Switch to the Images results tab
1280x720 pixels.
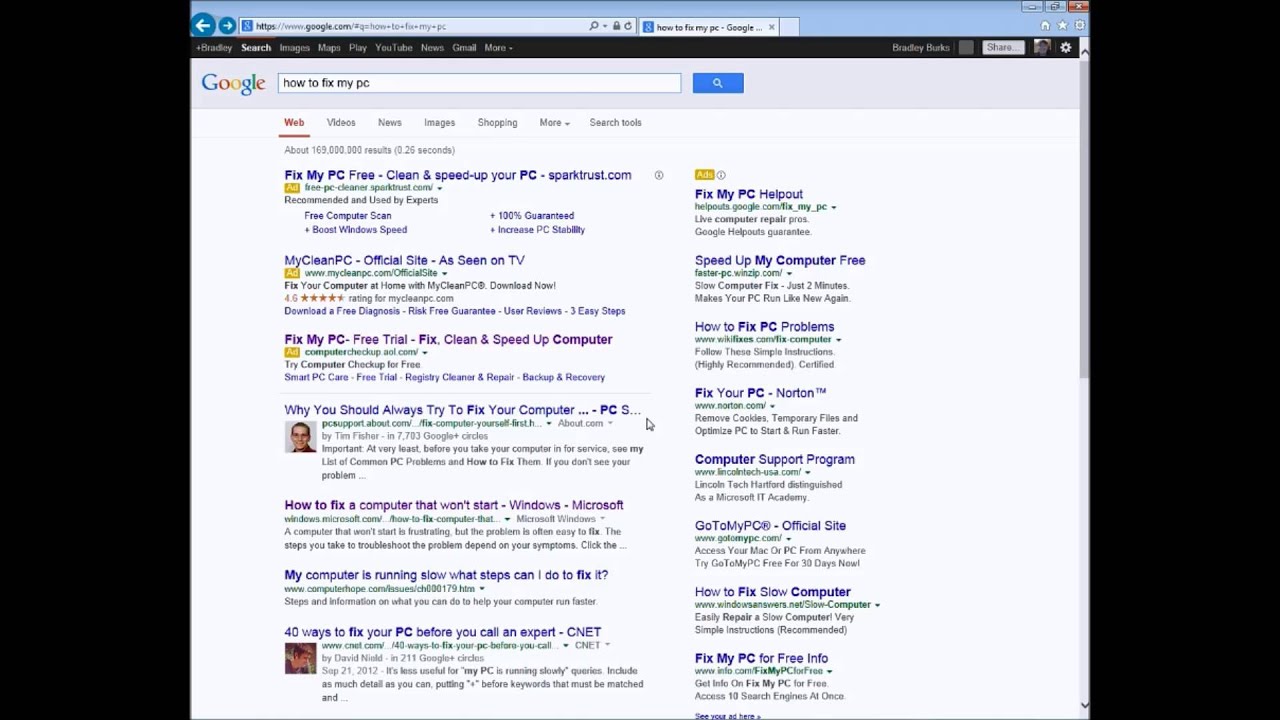[x=439, y=122]
